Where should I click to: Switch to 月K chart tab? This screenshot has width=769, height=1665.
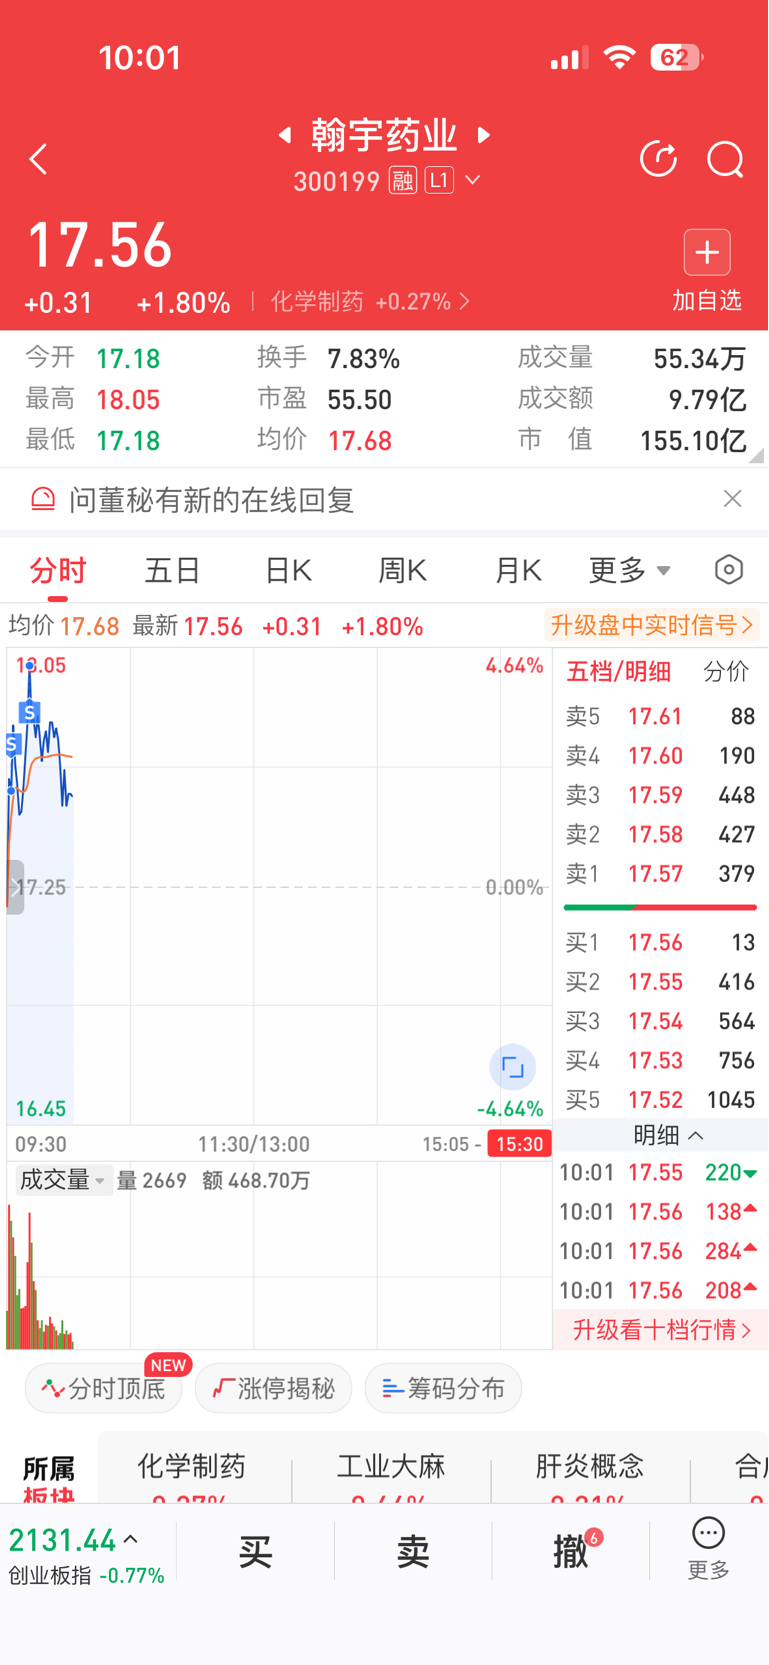[518, 571]
